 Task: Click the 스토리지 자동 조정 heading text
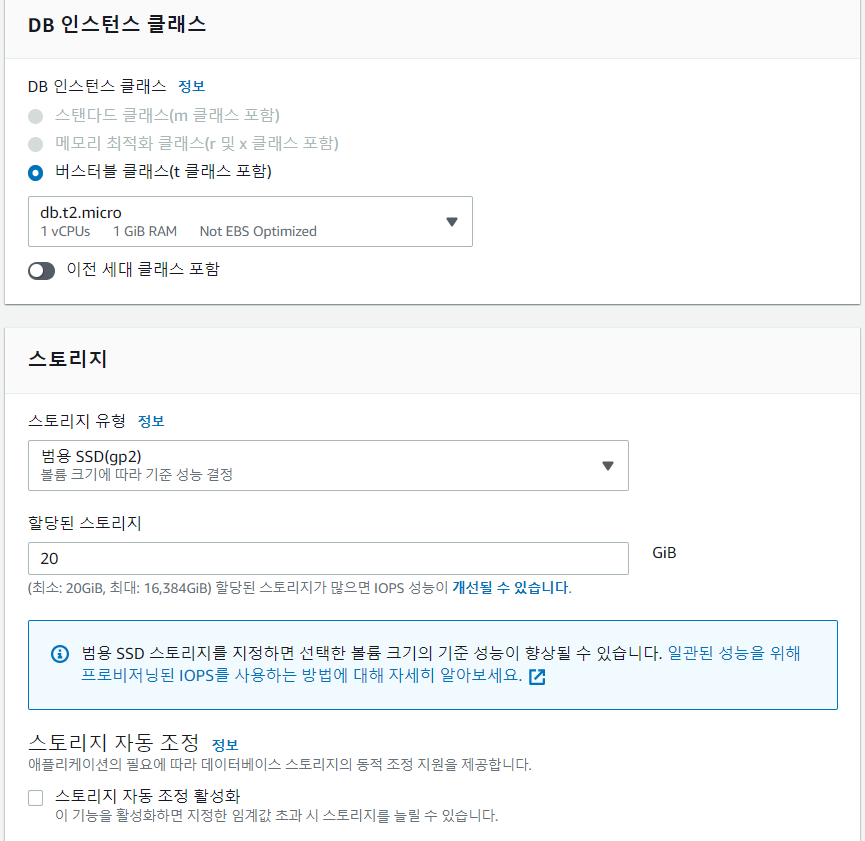point(113,742)
